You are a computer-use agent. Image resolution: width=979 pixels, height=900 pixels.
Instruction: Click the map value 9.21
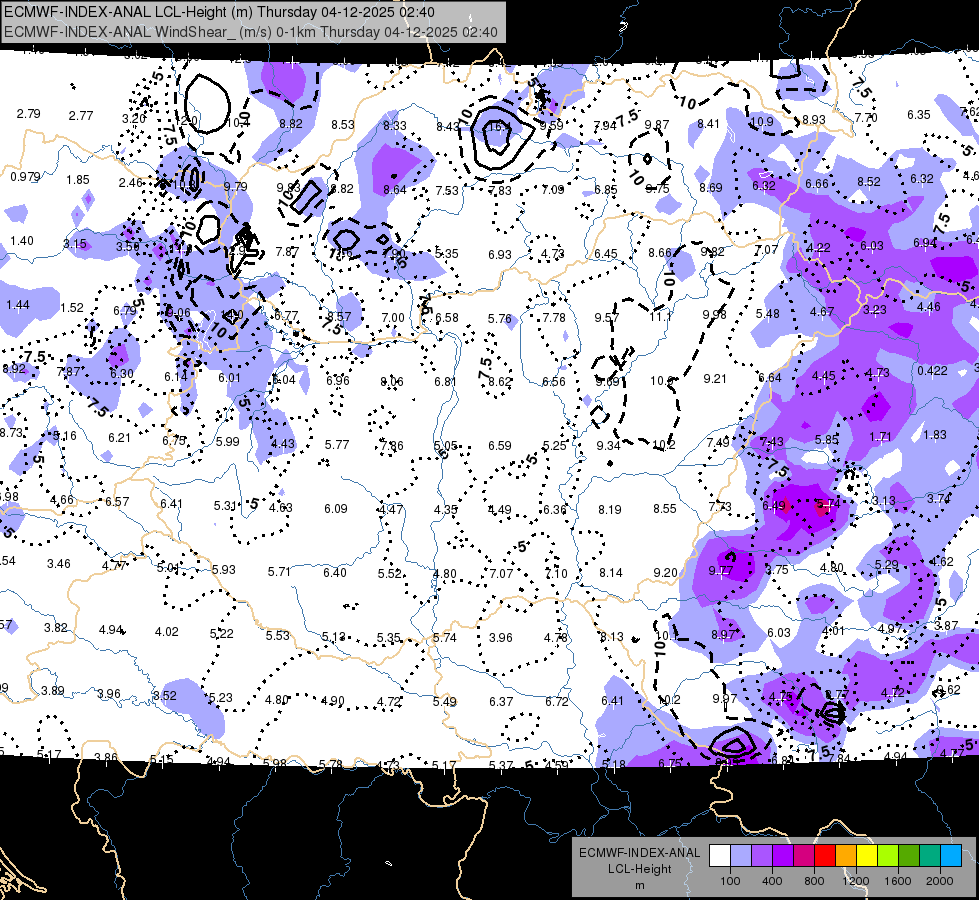point(715,379)
